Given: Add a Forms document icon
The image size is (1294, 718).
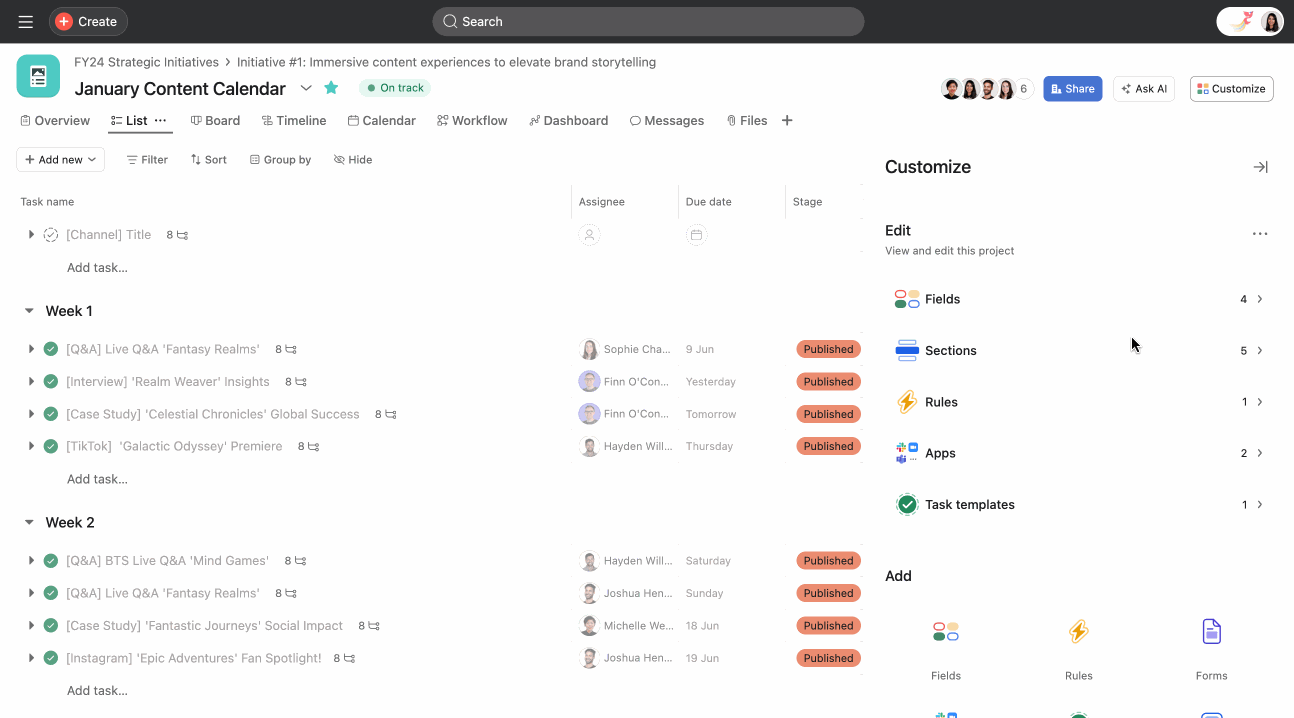Looking at the screenshot, I should (1211, 632).
